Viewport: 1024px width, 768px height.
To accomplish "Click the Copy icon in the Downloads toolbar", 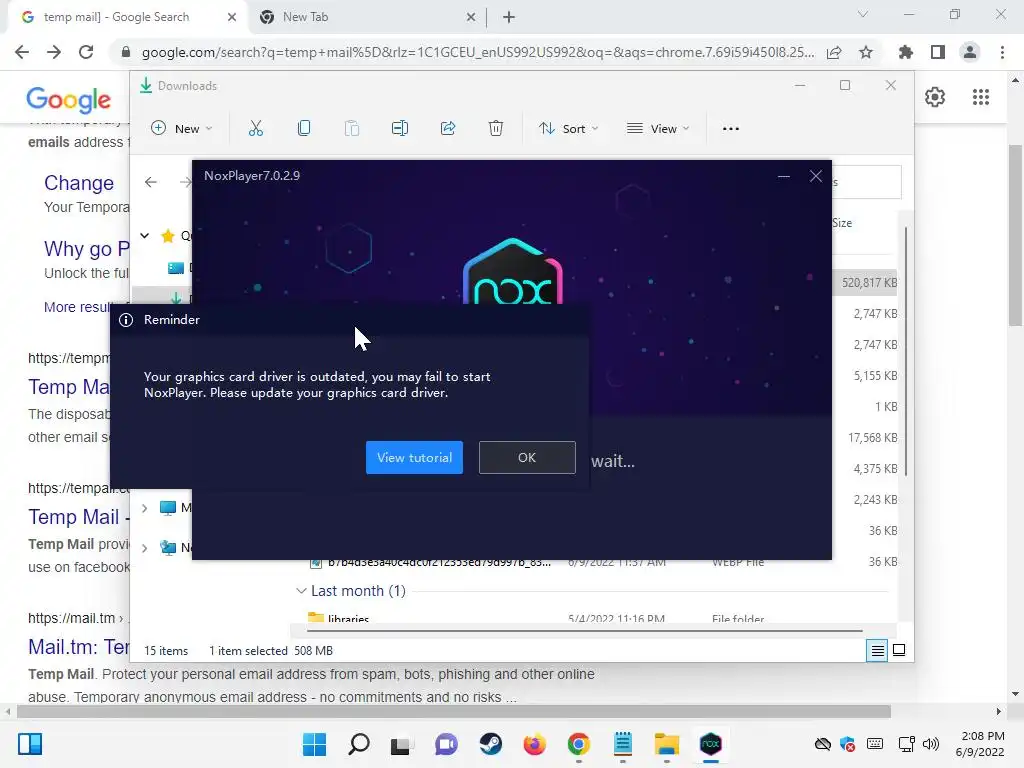I will click(x=304, y=128).
